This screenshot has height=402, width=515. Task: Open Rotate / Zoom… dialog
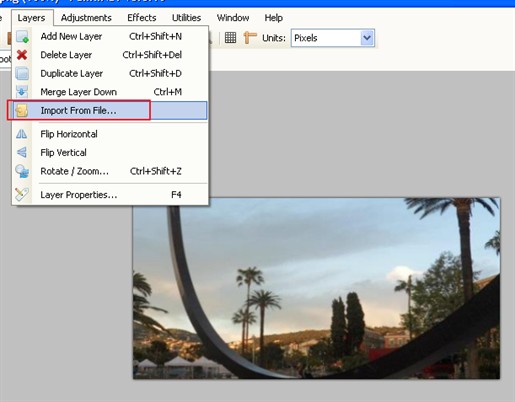110,171
